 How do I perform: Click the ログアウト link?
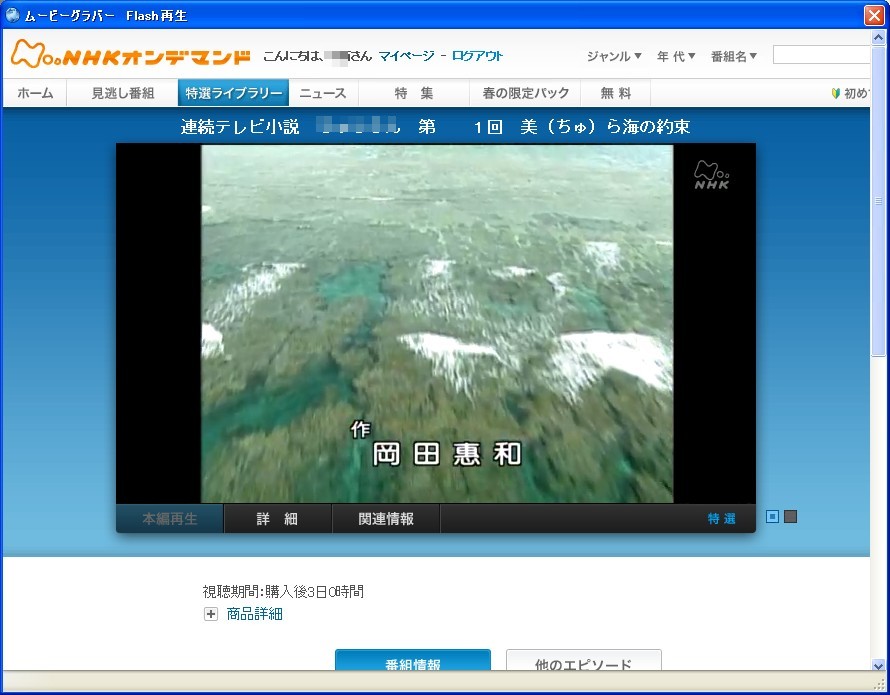click(477, 56)
